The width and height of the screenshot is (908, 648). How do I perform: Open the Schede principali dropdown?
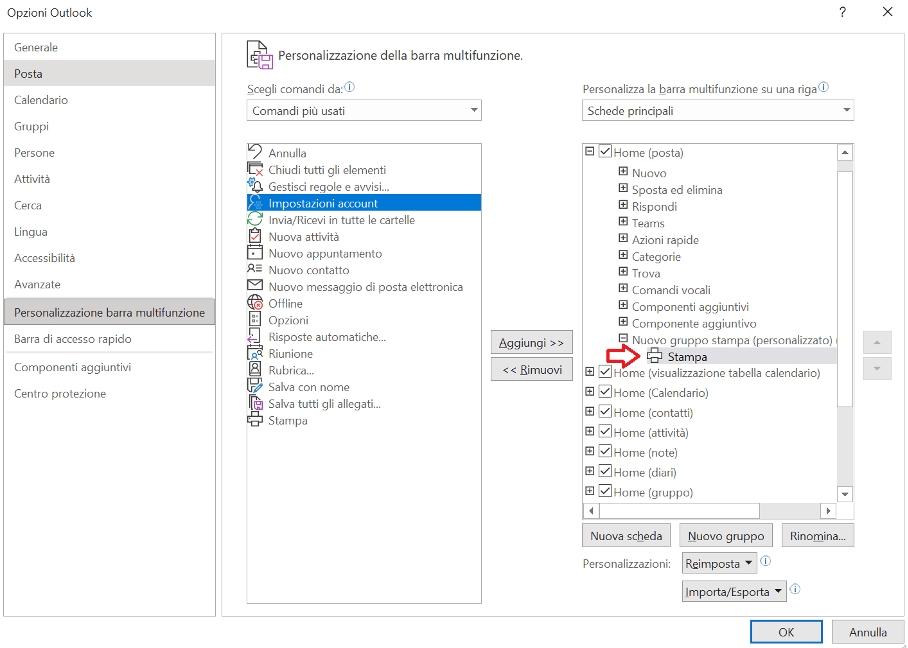(x=717, y=110)
